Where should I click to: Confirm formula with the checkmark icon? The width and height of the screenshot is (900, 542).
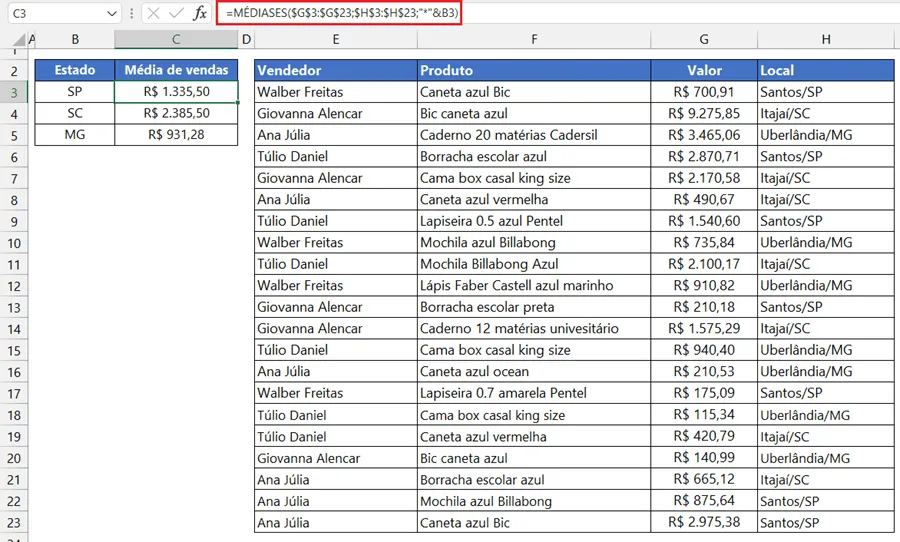[176, 13]
